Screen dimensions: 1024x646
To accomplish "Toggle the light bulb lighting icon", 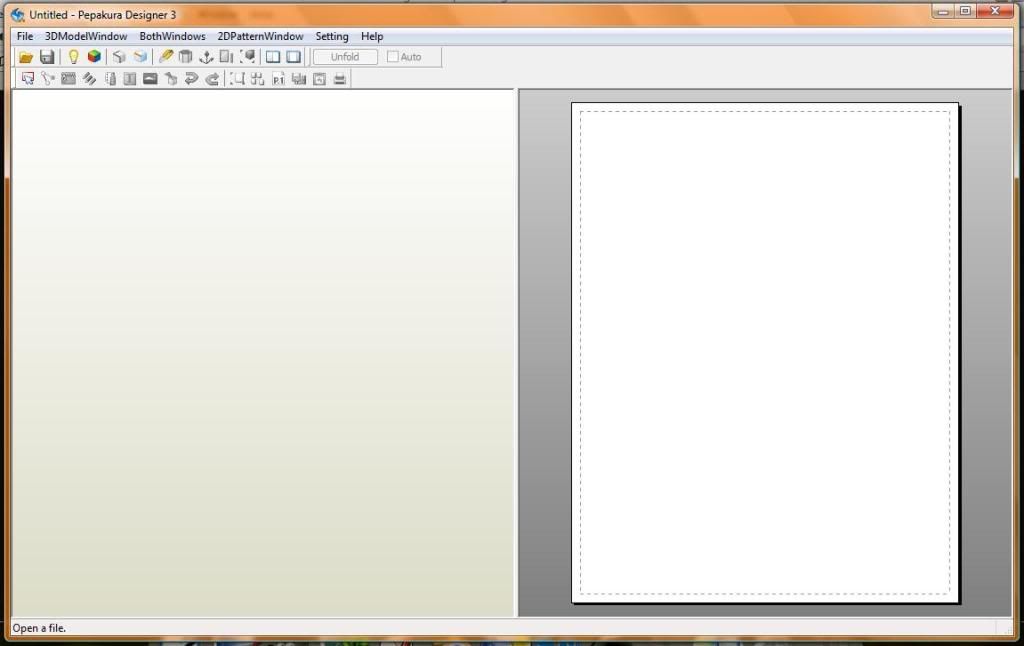I will pos(73,57).
